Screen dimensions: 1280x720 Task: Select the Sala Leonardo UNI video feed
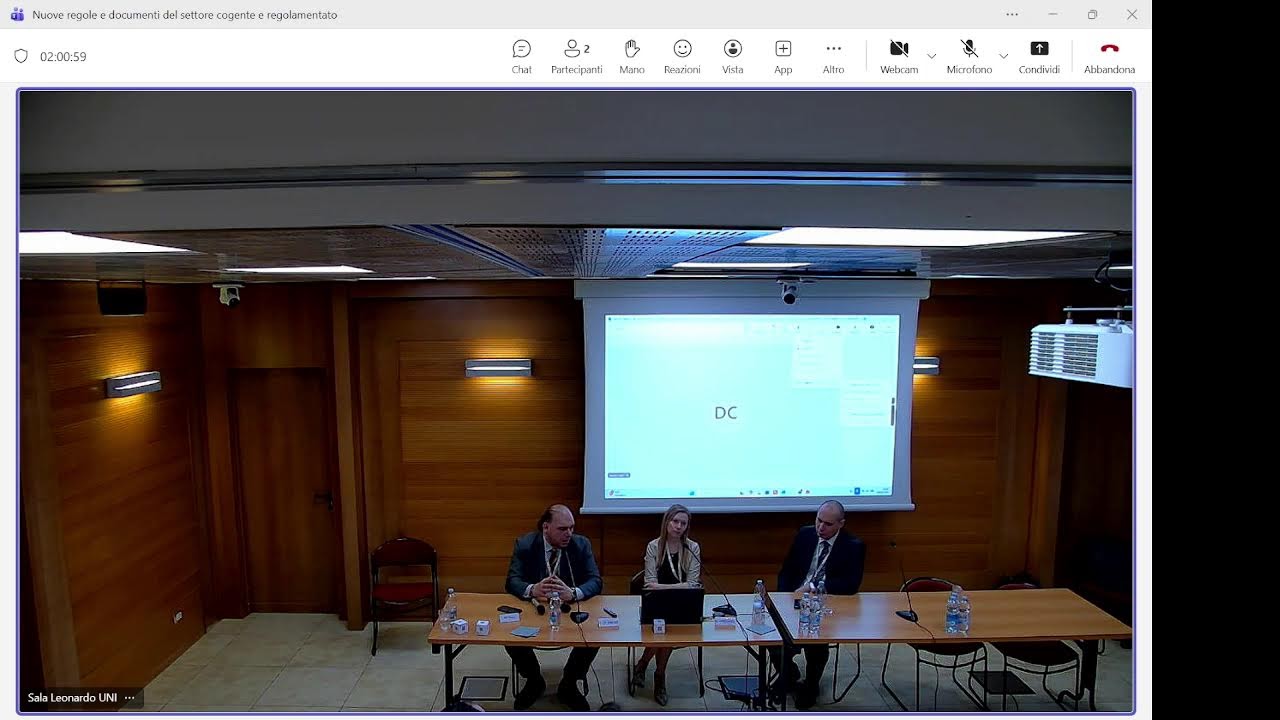click(576, 401)
